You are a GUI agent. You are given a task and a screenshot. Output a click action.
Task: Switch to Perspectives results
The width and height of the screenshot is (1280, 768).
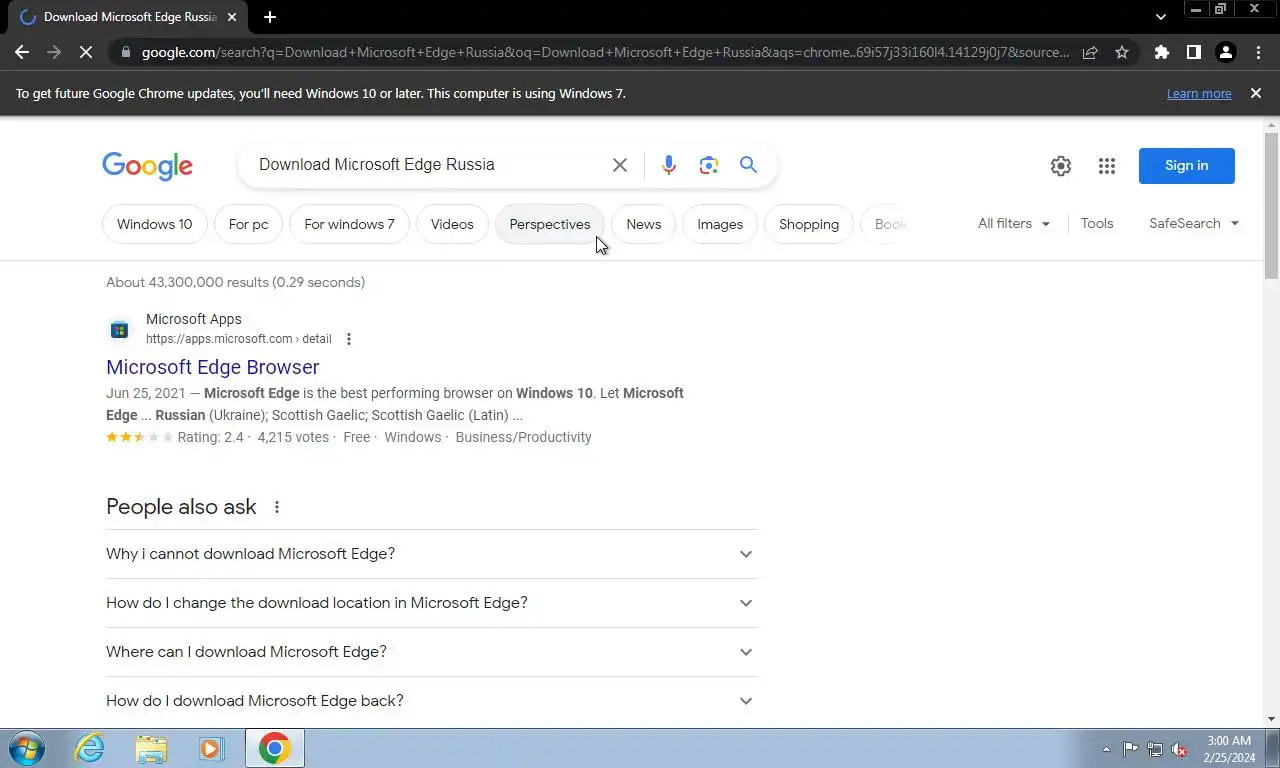tap(550, 224)
